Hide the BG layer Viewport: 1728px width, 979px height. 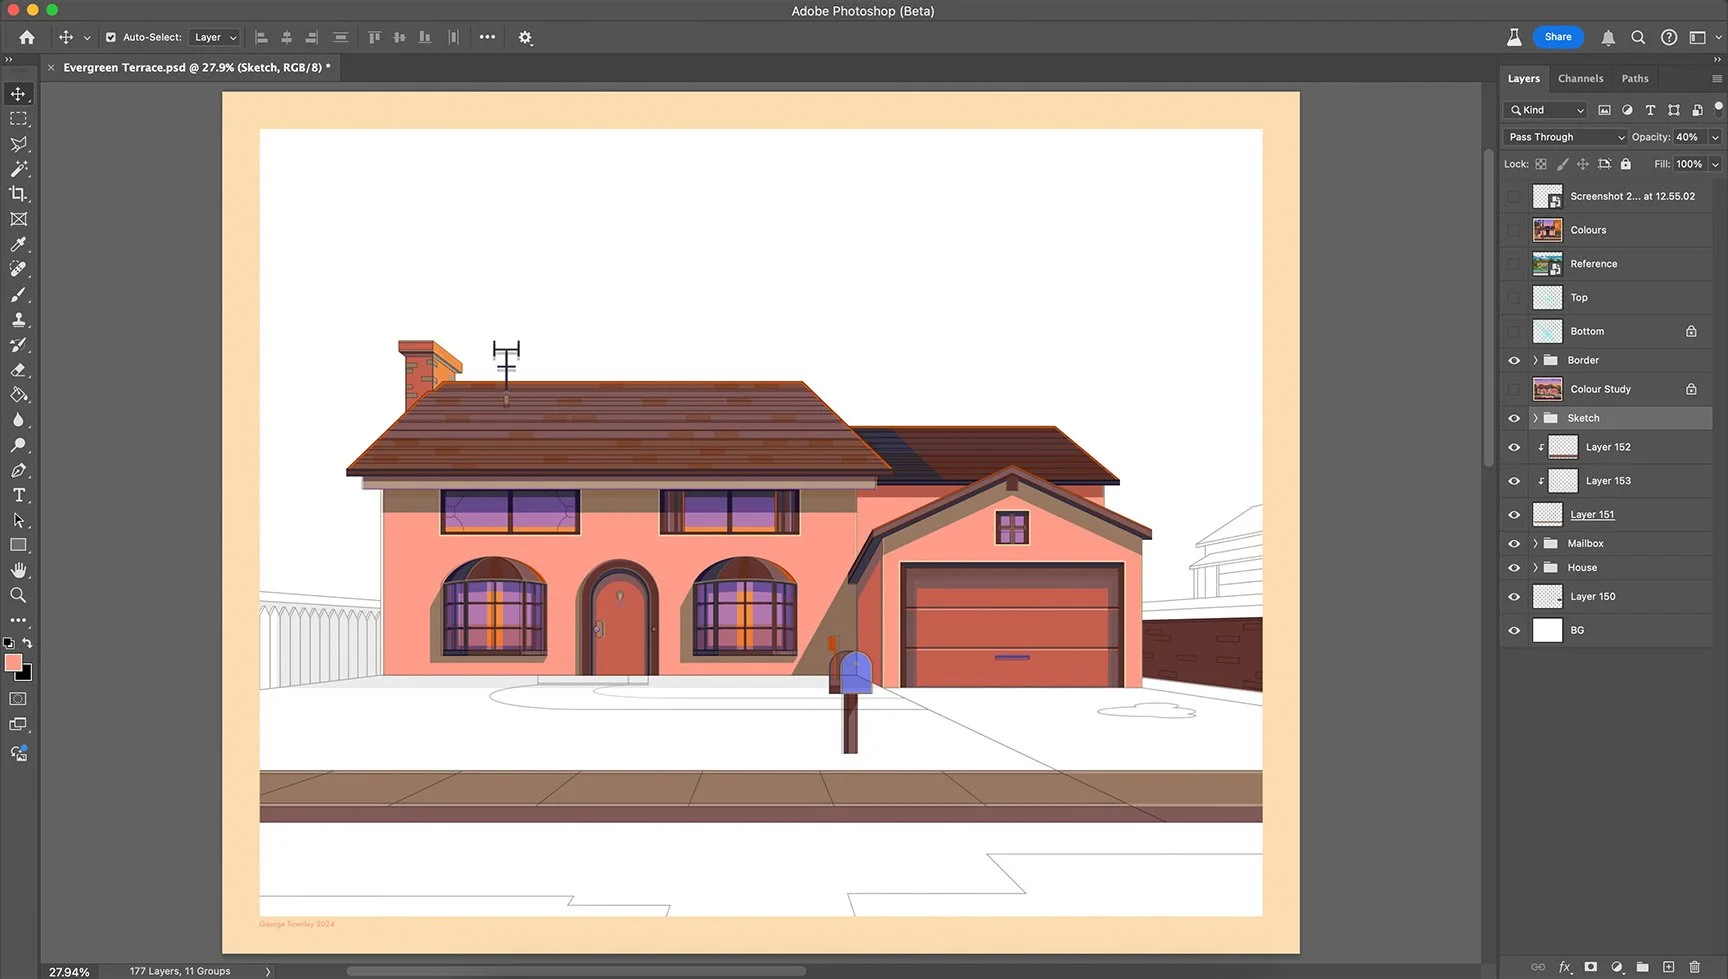[x=1514, y=630]
